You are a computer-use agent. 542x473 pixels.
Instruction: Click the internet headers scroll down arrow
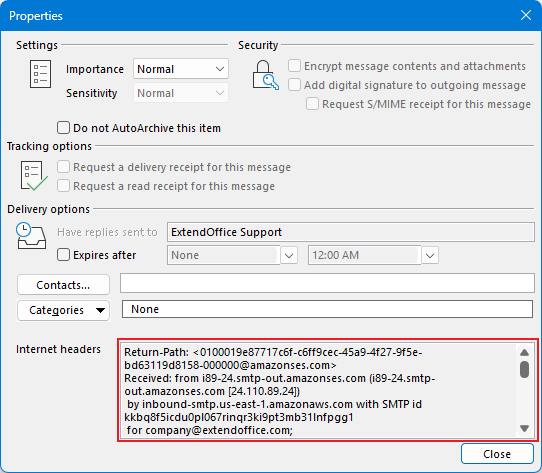click(x=524, y=428)
